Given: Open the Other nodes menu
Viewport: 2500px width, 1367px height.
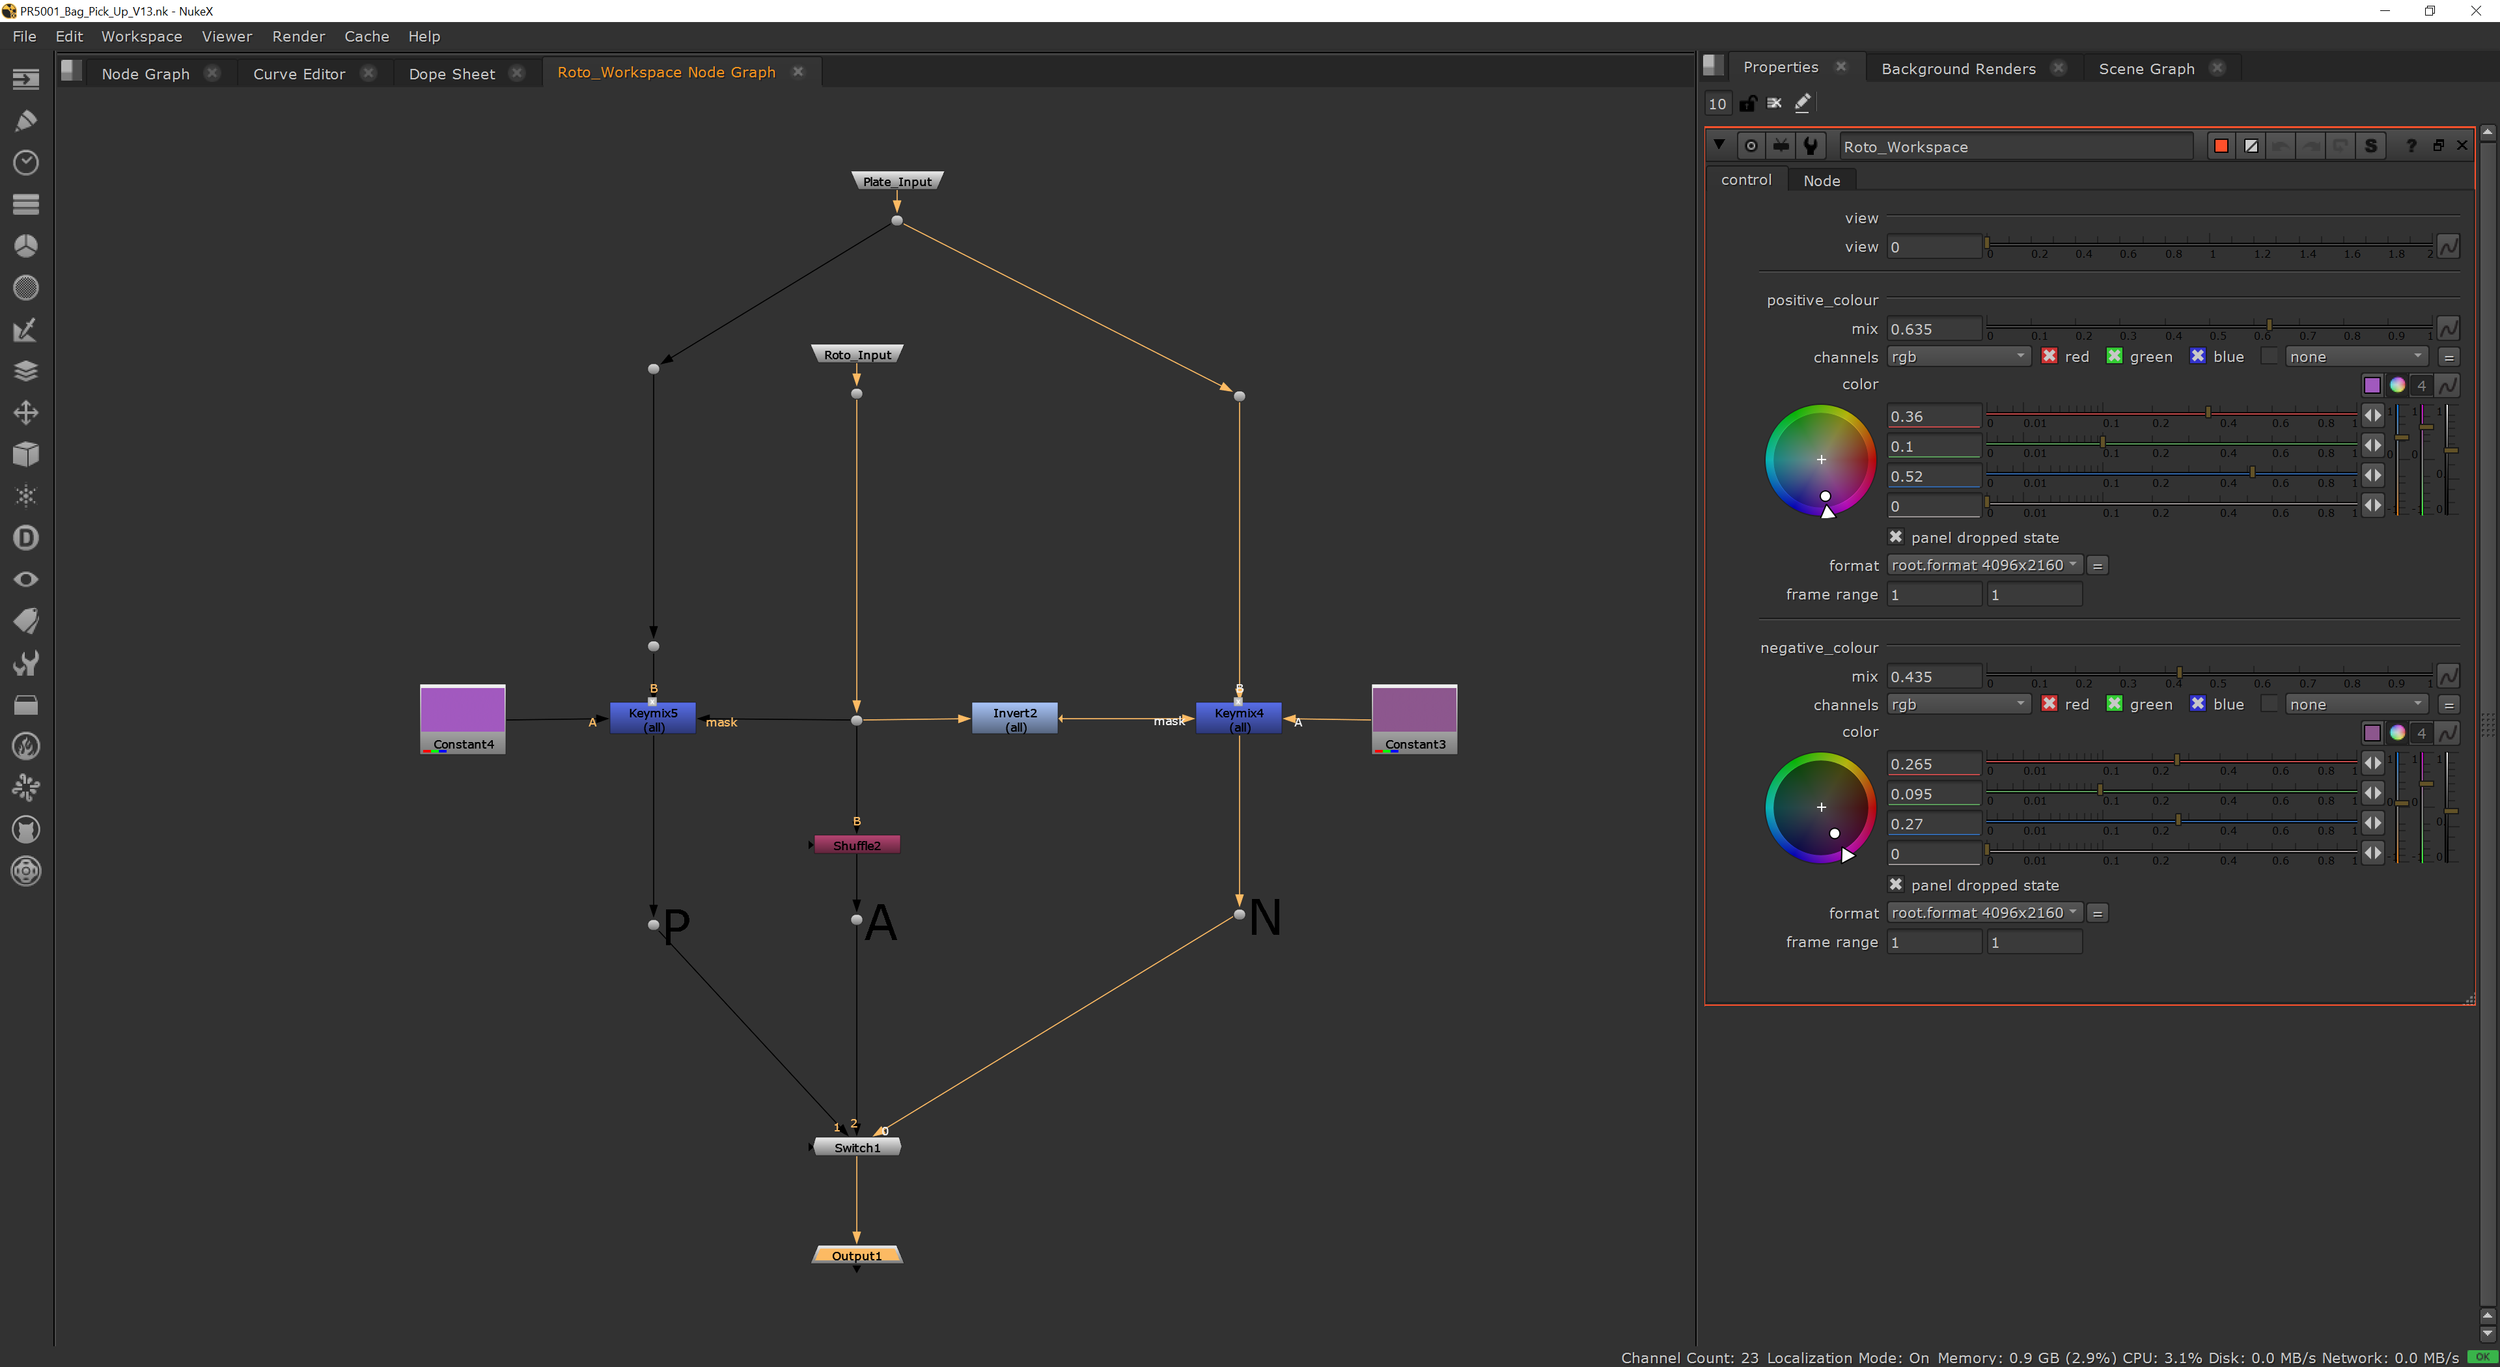Looking at the screenshot, I should point(26,705).
